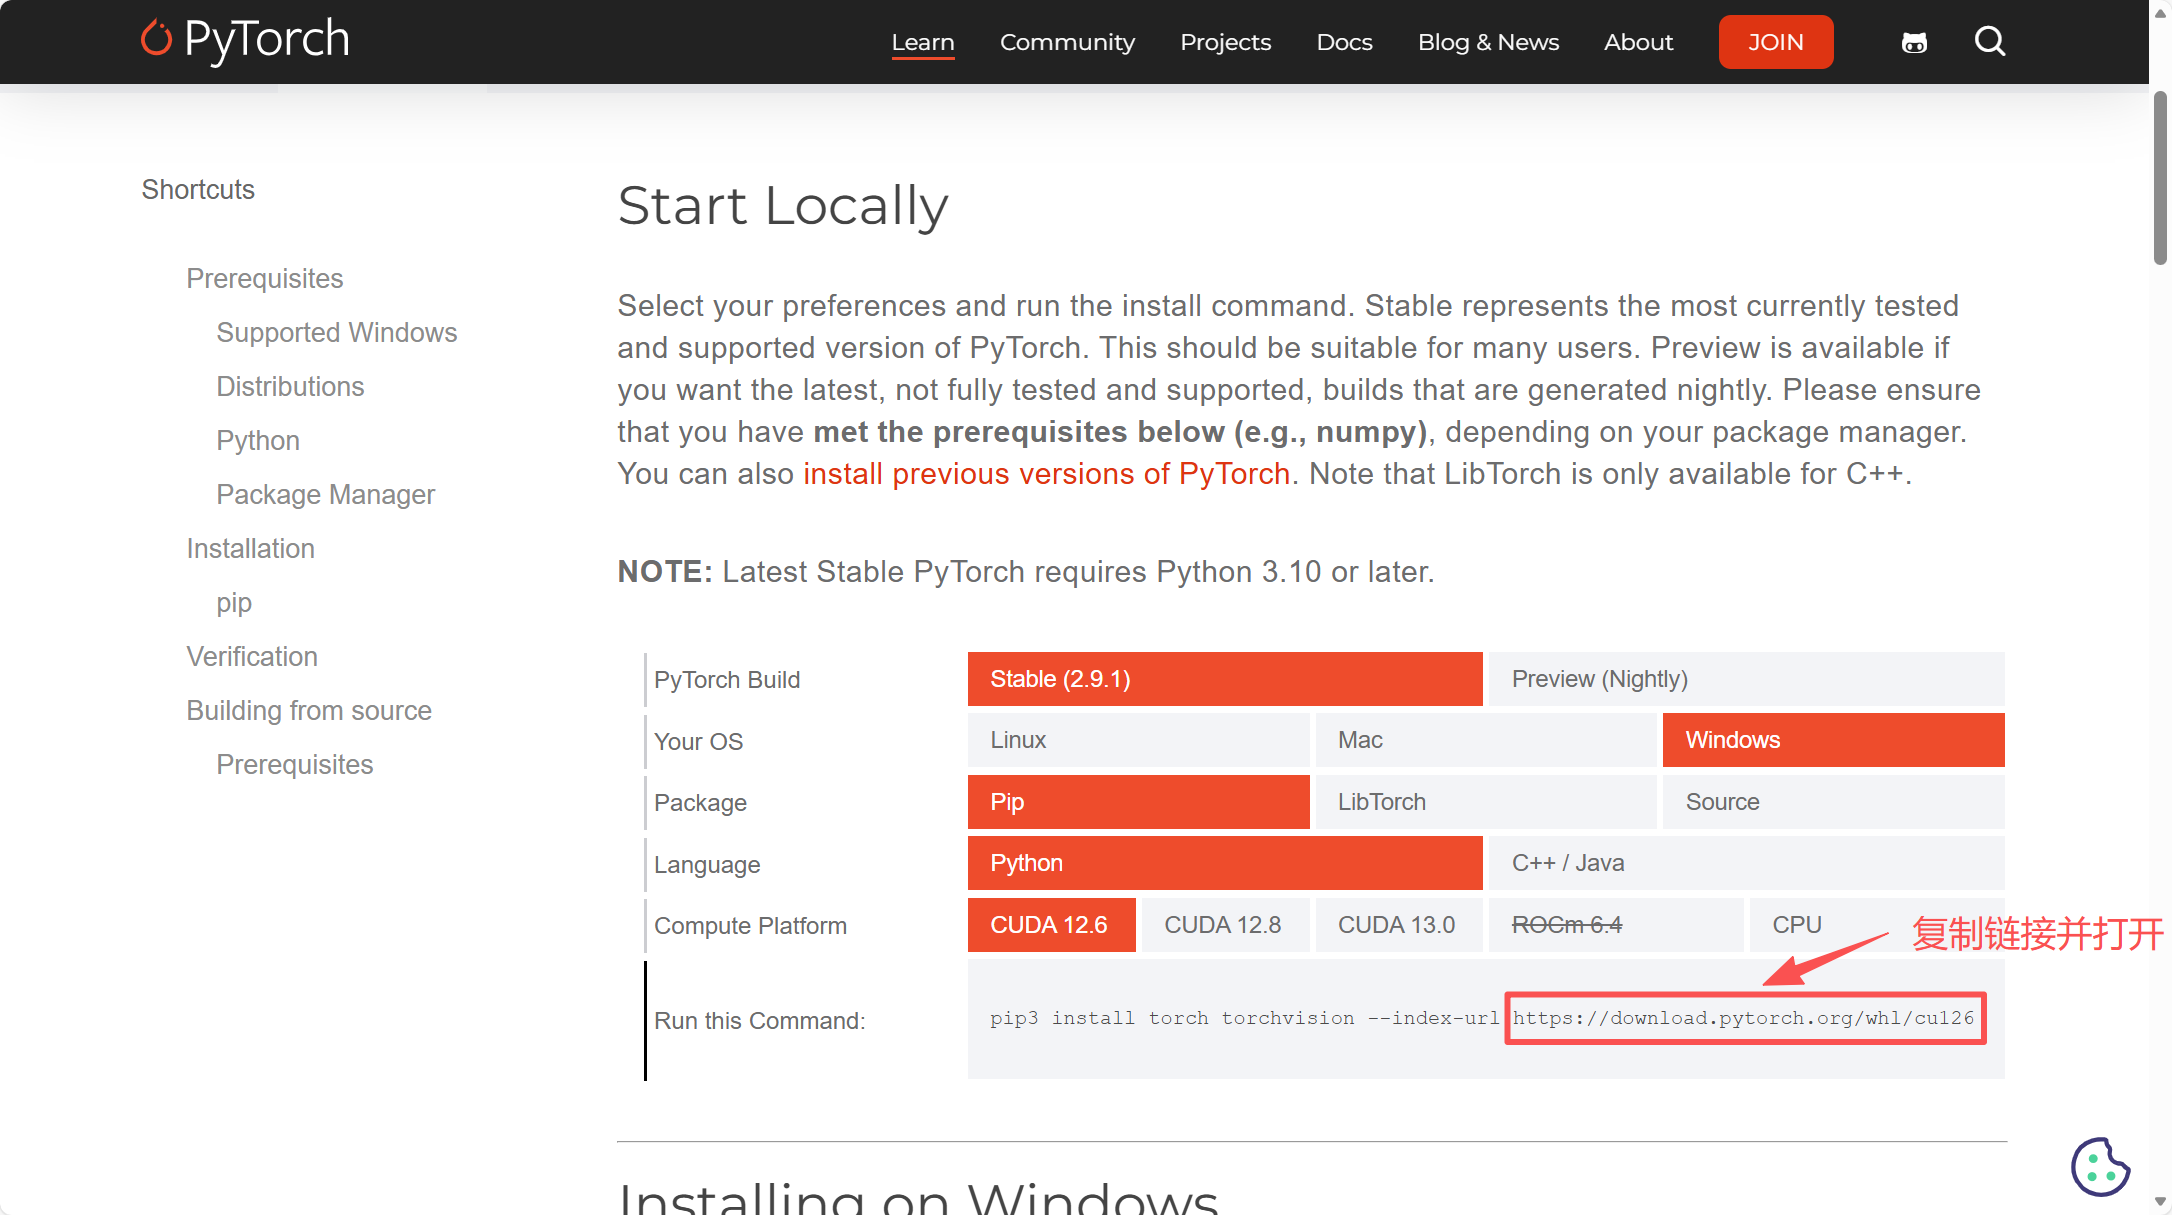This screenshot has width=2172, height=1215.
Task: Open the cookie preferences icon
Action: tap(2099, 1166)
